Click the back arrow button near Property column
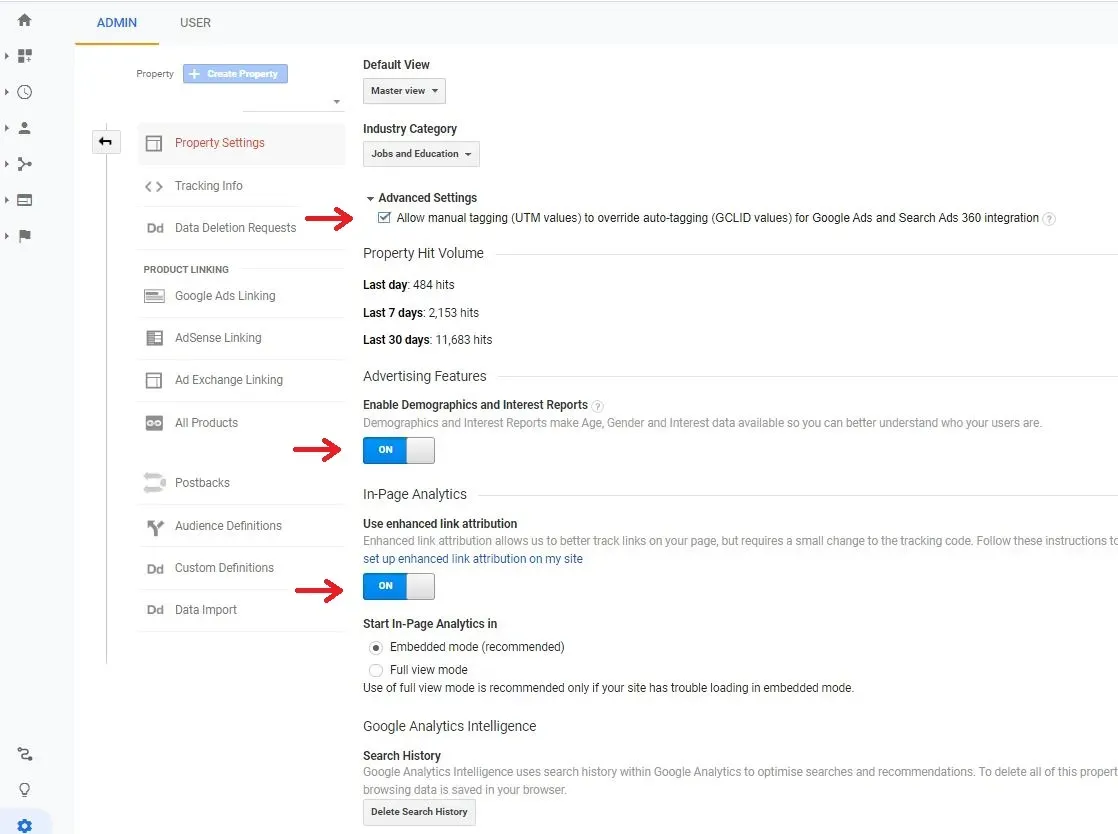1118x834 pixels. 106,142
